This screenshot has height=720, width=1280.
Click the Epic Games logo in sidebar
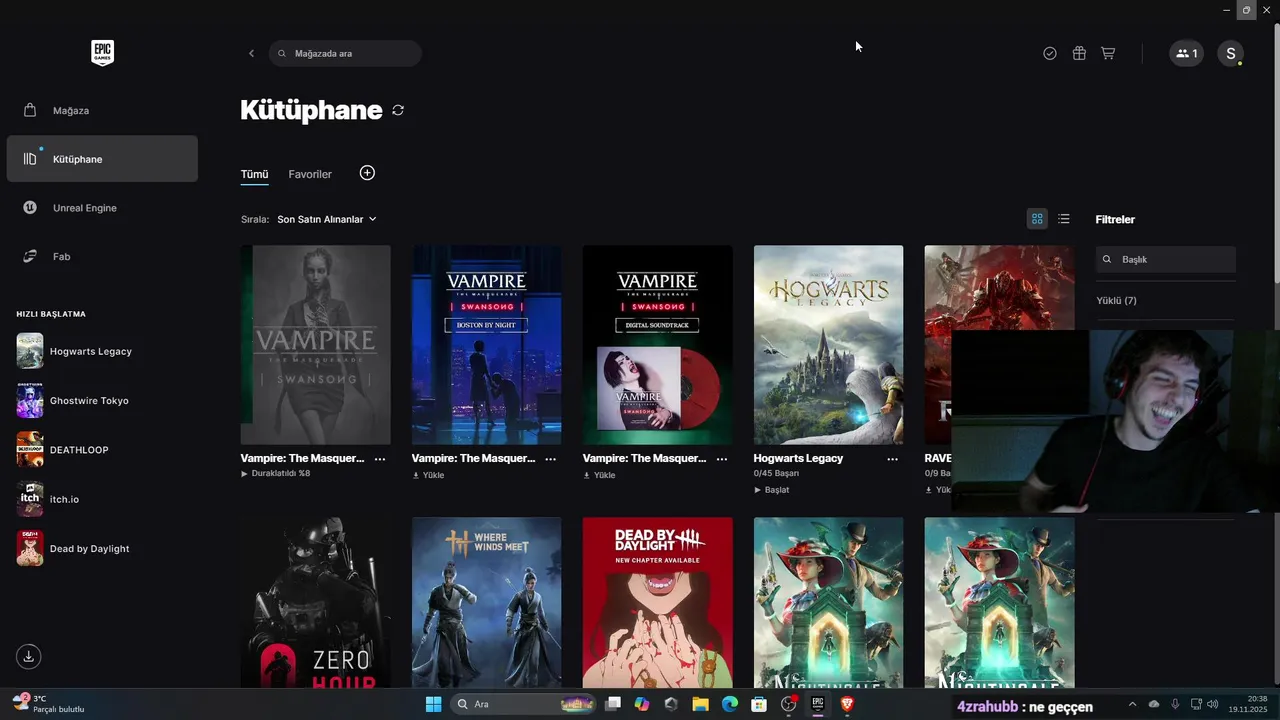(102, 53)
